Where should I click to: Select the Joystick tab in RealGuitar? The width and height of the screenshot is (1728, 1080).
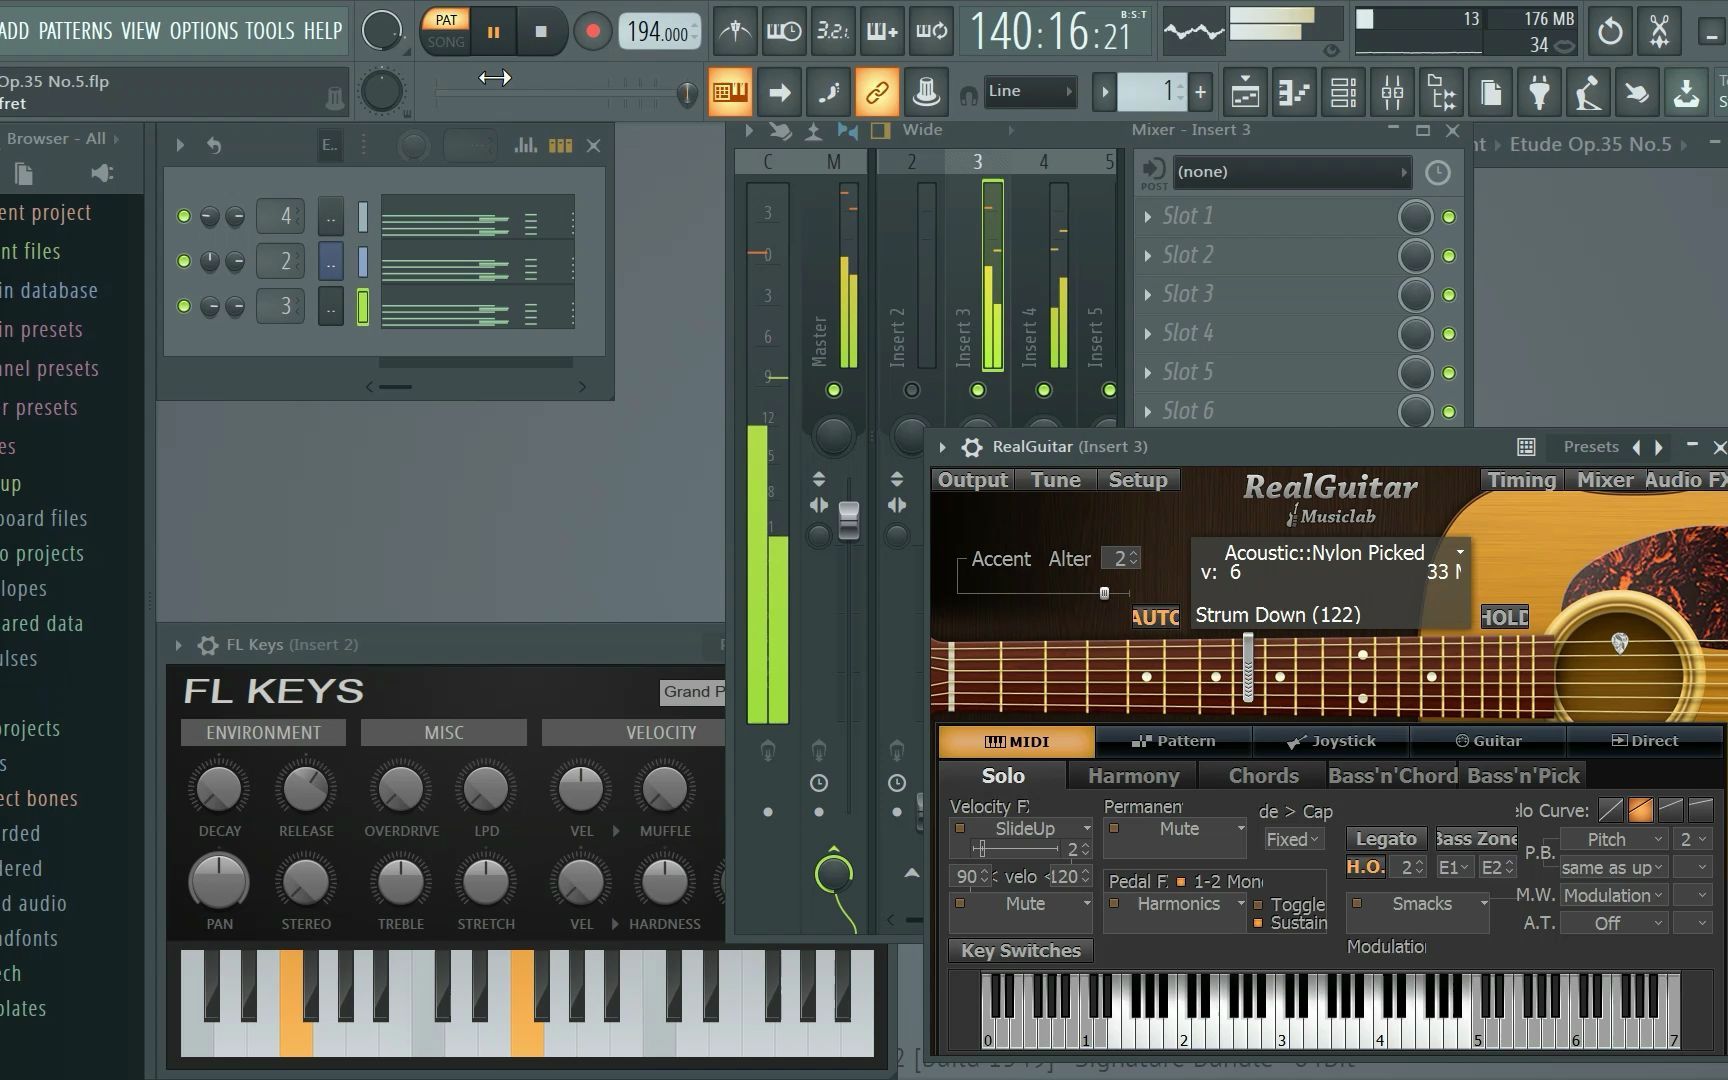pos(1331,741)
